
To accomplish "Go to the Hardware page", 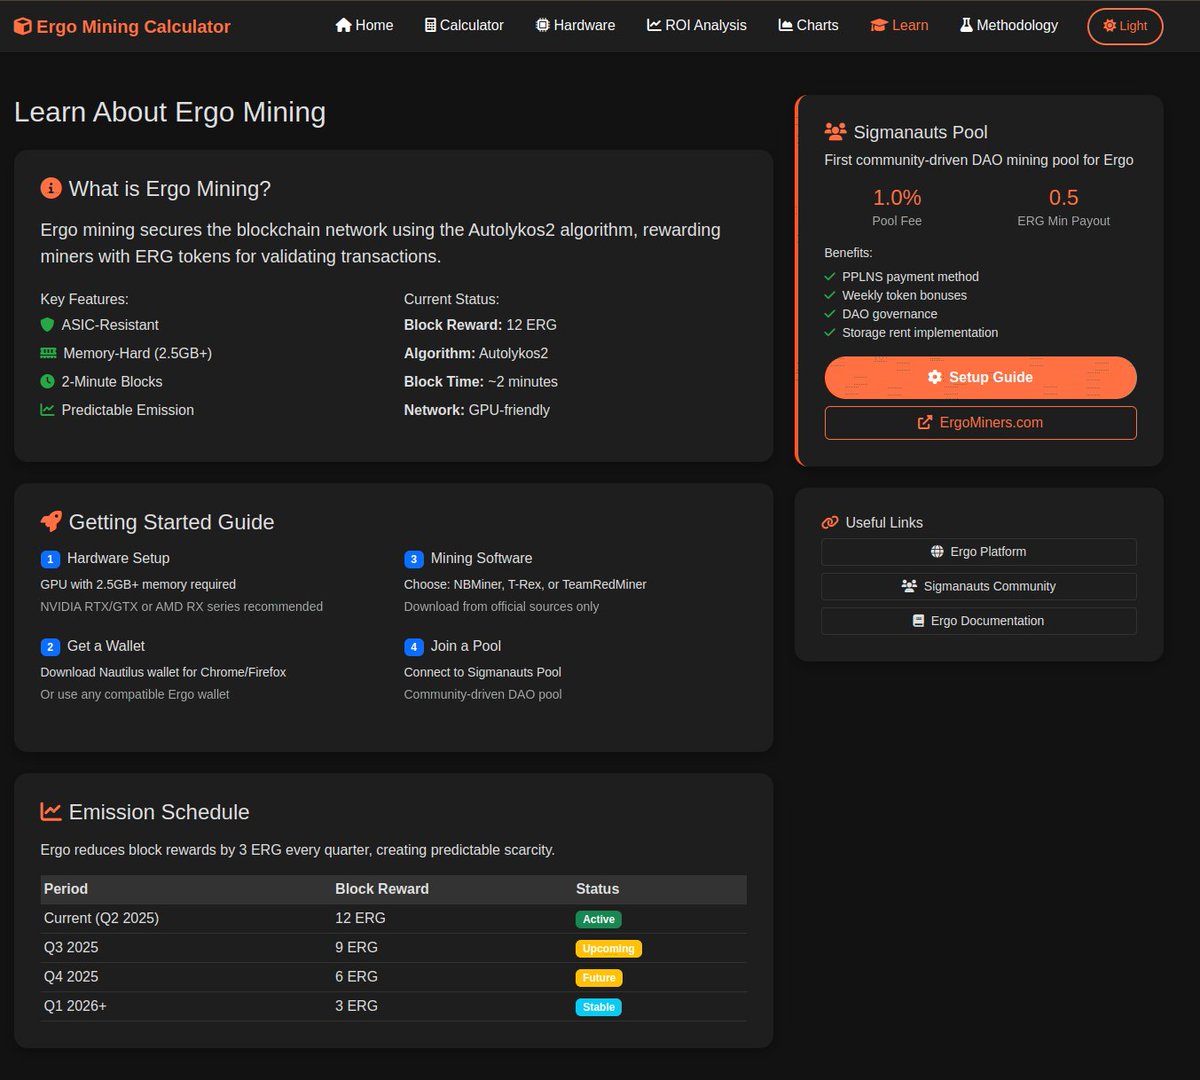I will 575,25.
